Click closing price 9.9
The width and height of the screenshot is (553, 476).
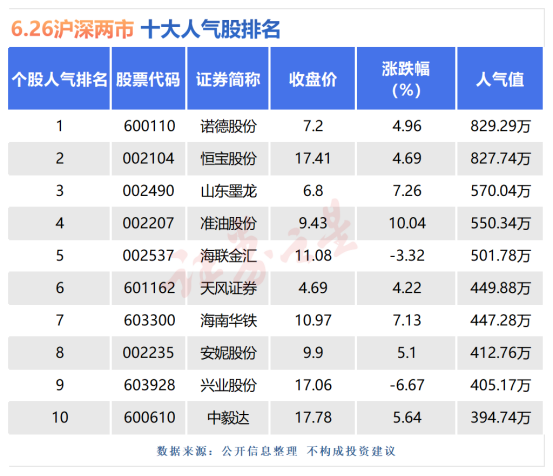pos(313,353)
